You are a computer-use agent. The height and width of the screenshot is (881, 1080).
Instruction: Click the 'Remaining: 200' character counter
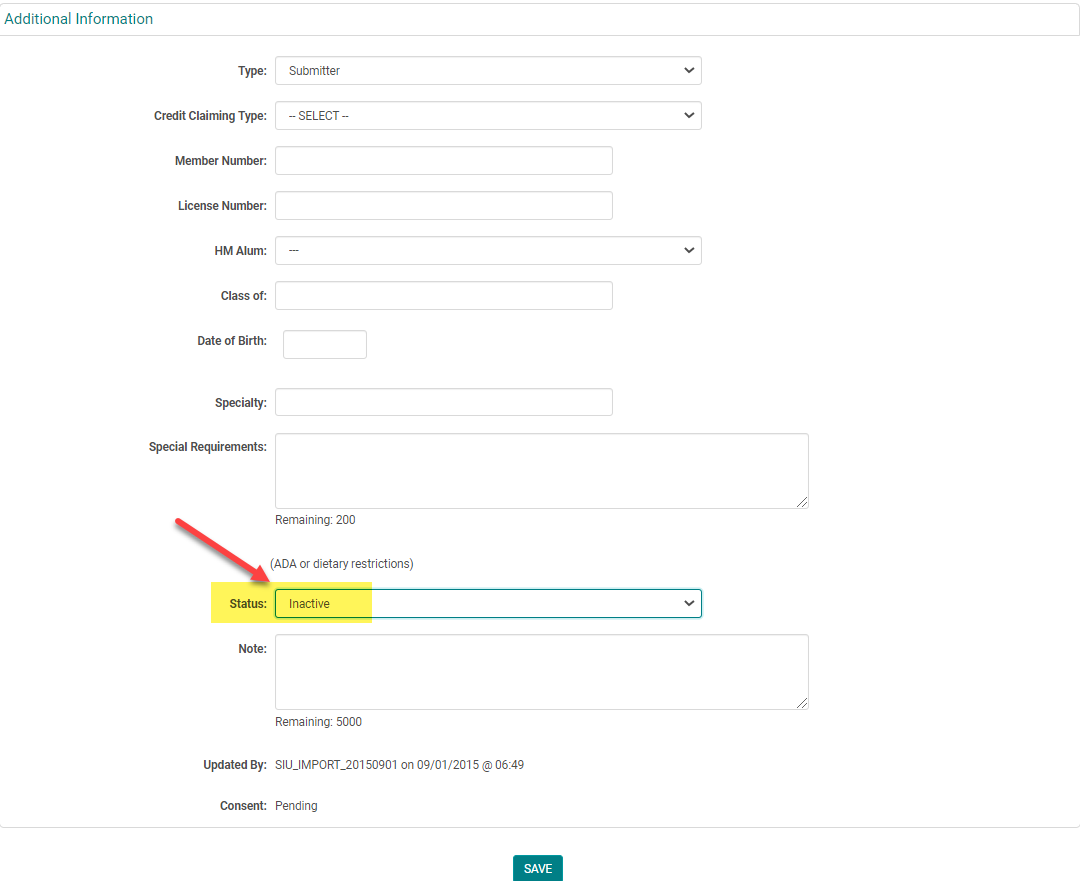tap(315, 520)
